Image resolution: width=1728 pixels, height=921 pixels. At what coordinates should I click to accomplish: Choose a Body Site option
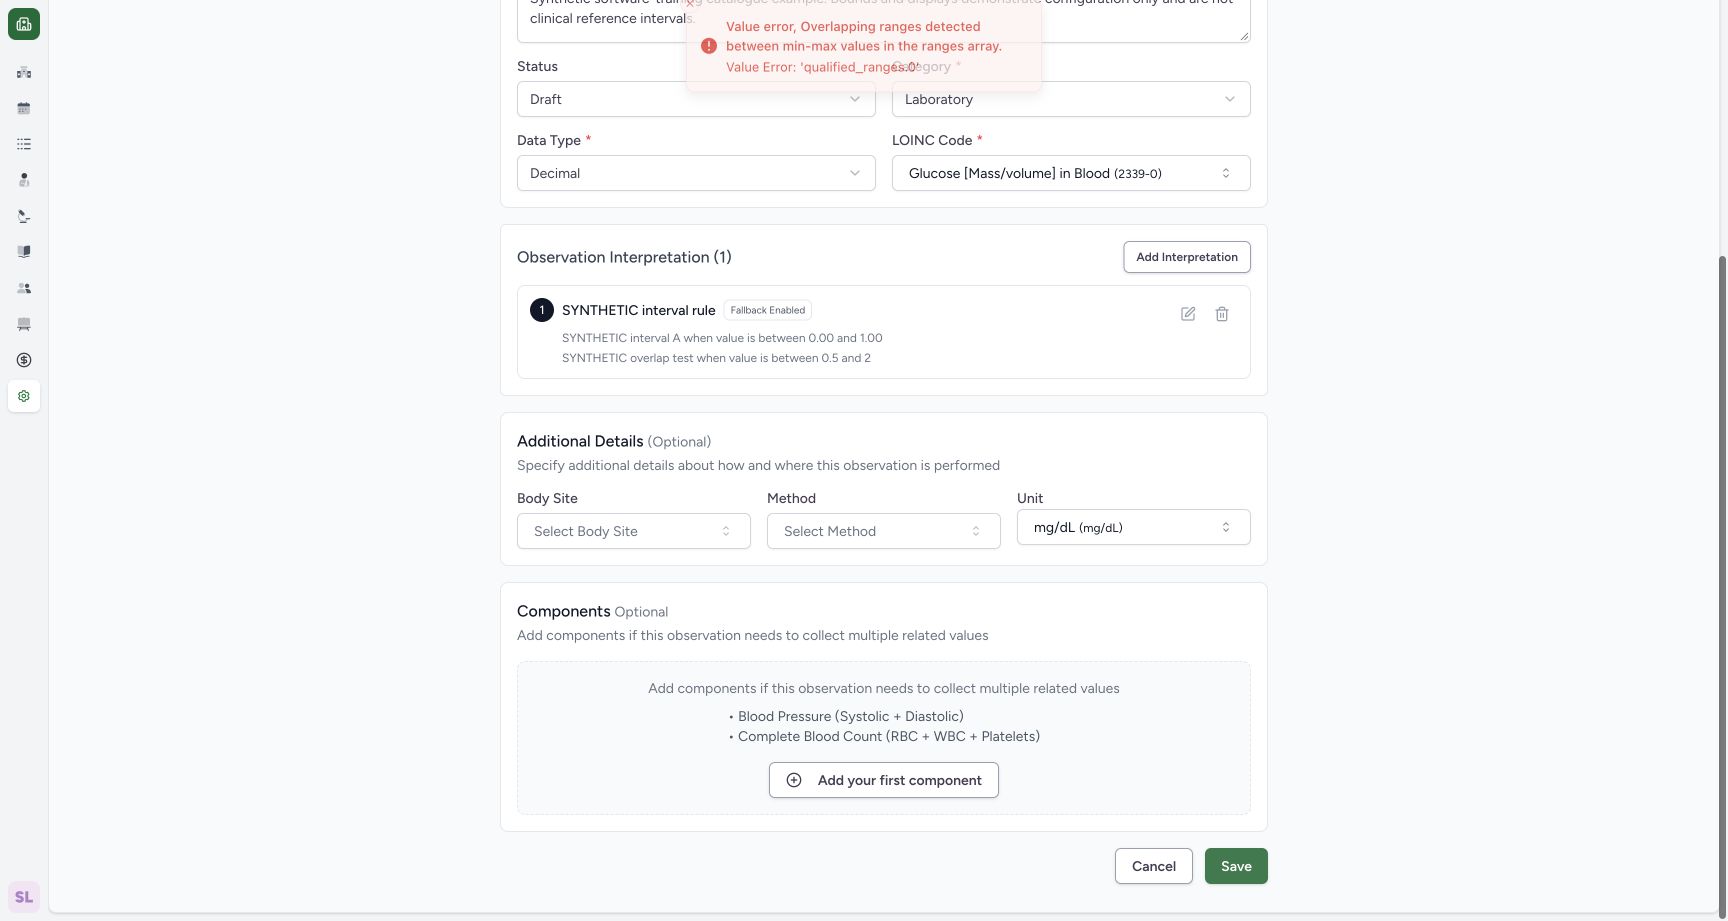click(x=634, y=531)
